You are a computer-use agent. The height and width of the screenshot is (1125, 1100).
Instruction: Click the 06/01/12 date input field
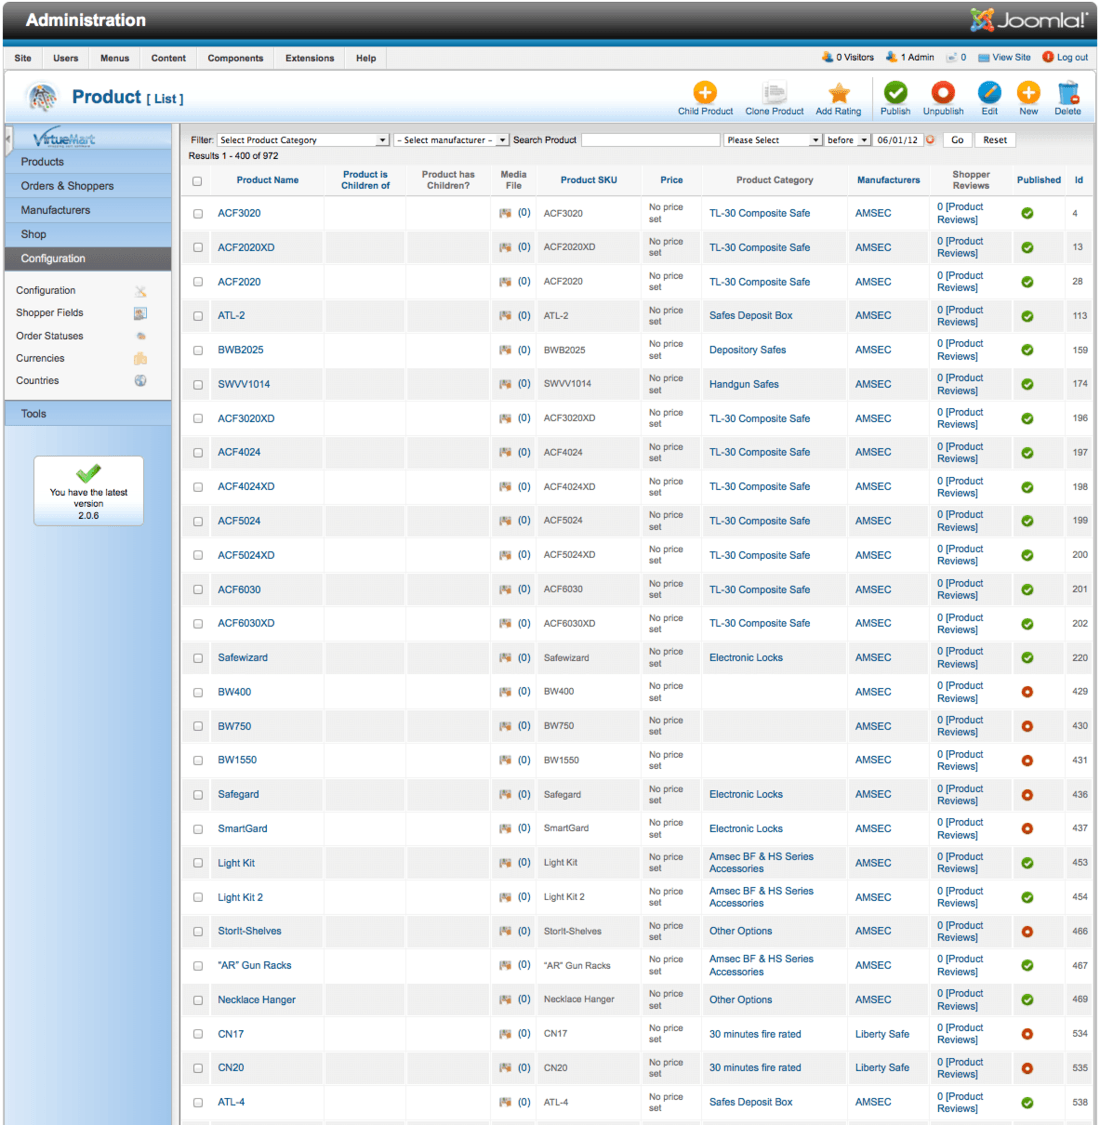pos(898,140)
